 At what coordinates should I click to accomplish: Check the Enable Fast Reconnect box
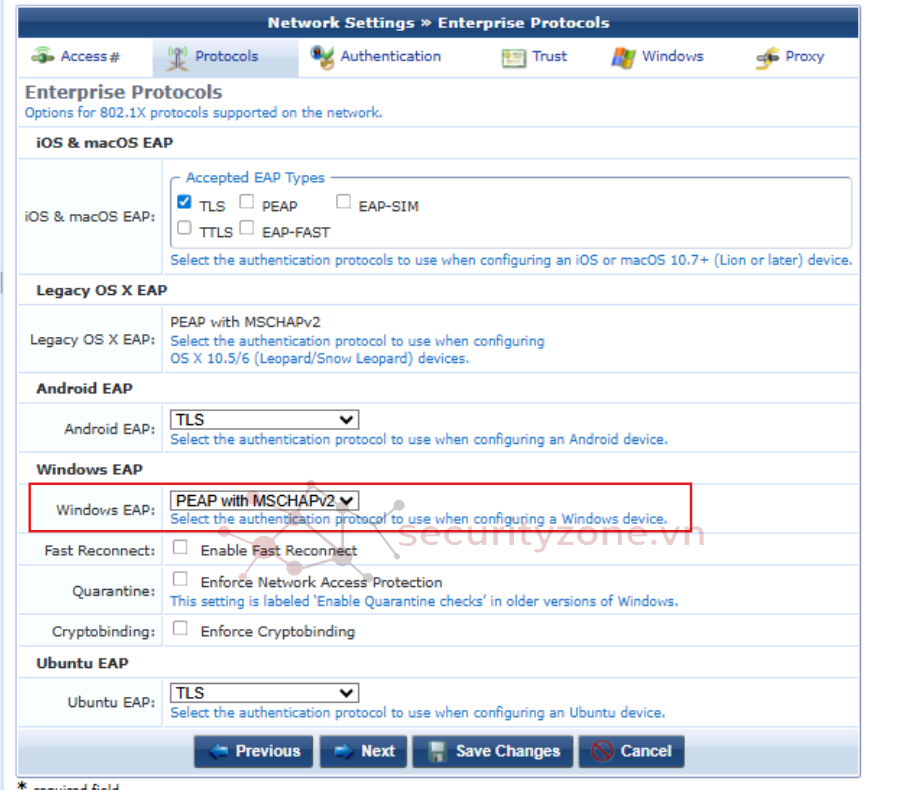[x=181, y=548]
